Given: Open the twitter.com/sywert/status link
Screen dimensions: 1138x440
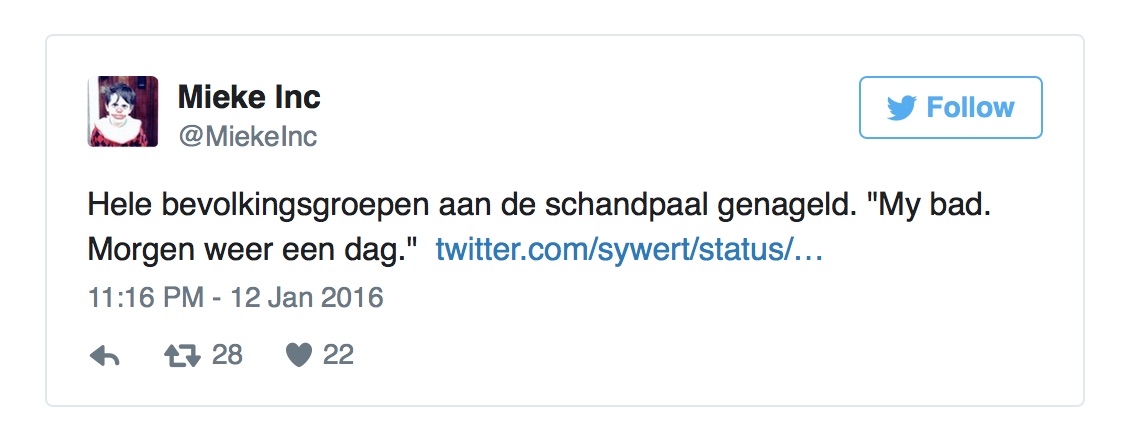Looking at the screenshot, I should click(629, 251).
